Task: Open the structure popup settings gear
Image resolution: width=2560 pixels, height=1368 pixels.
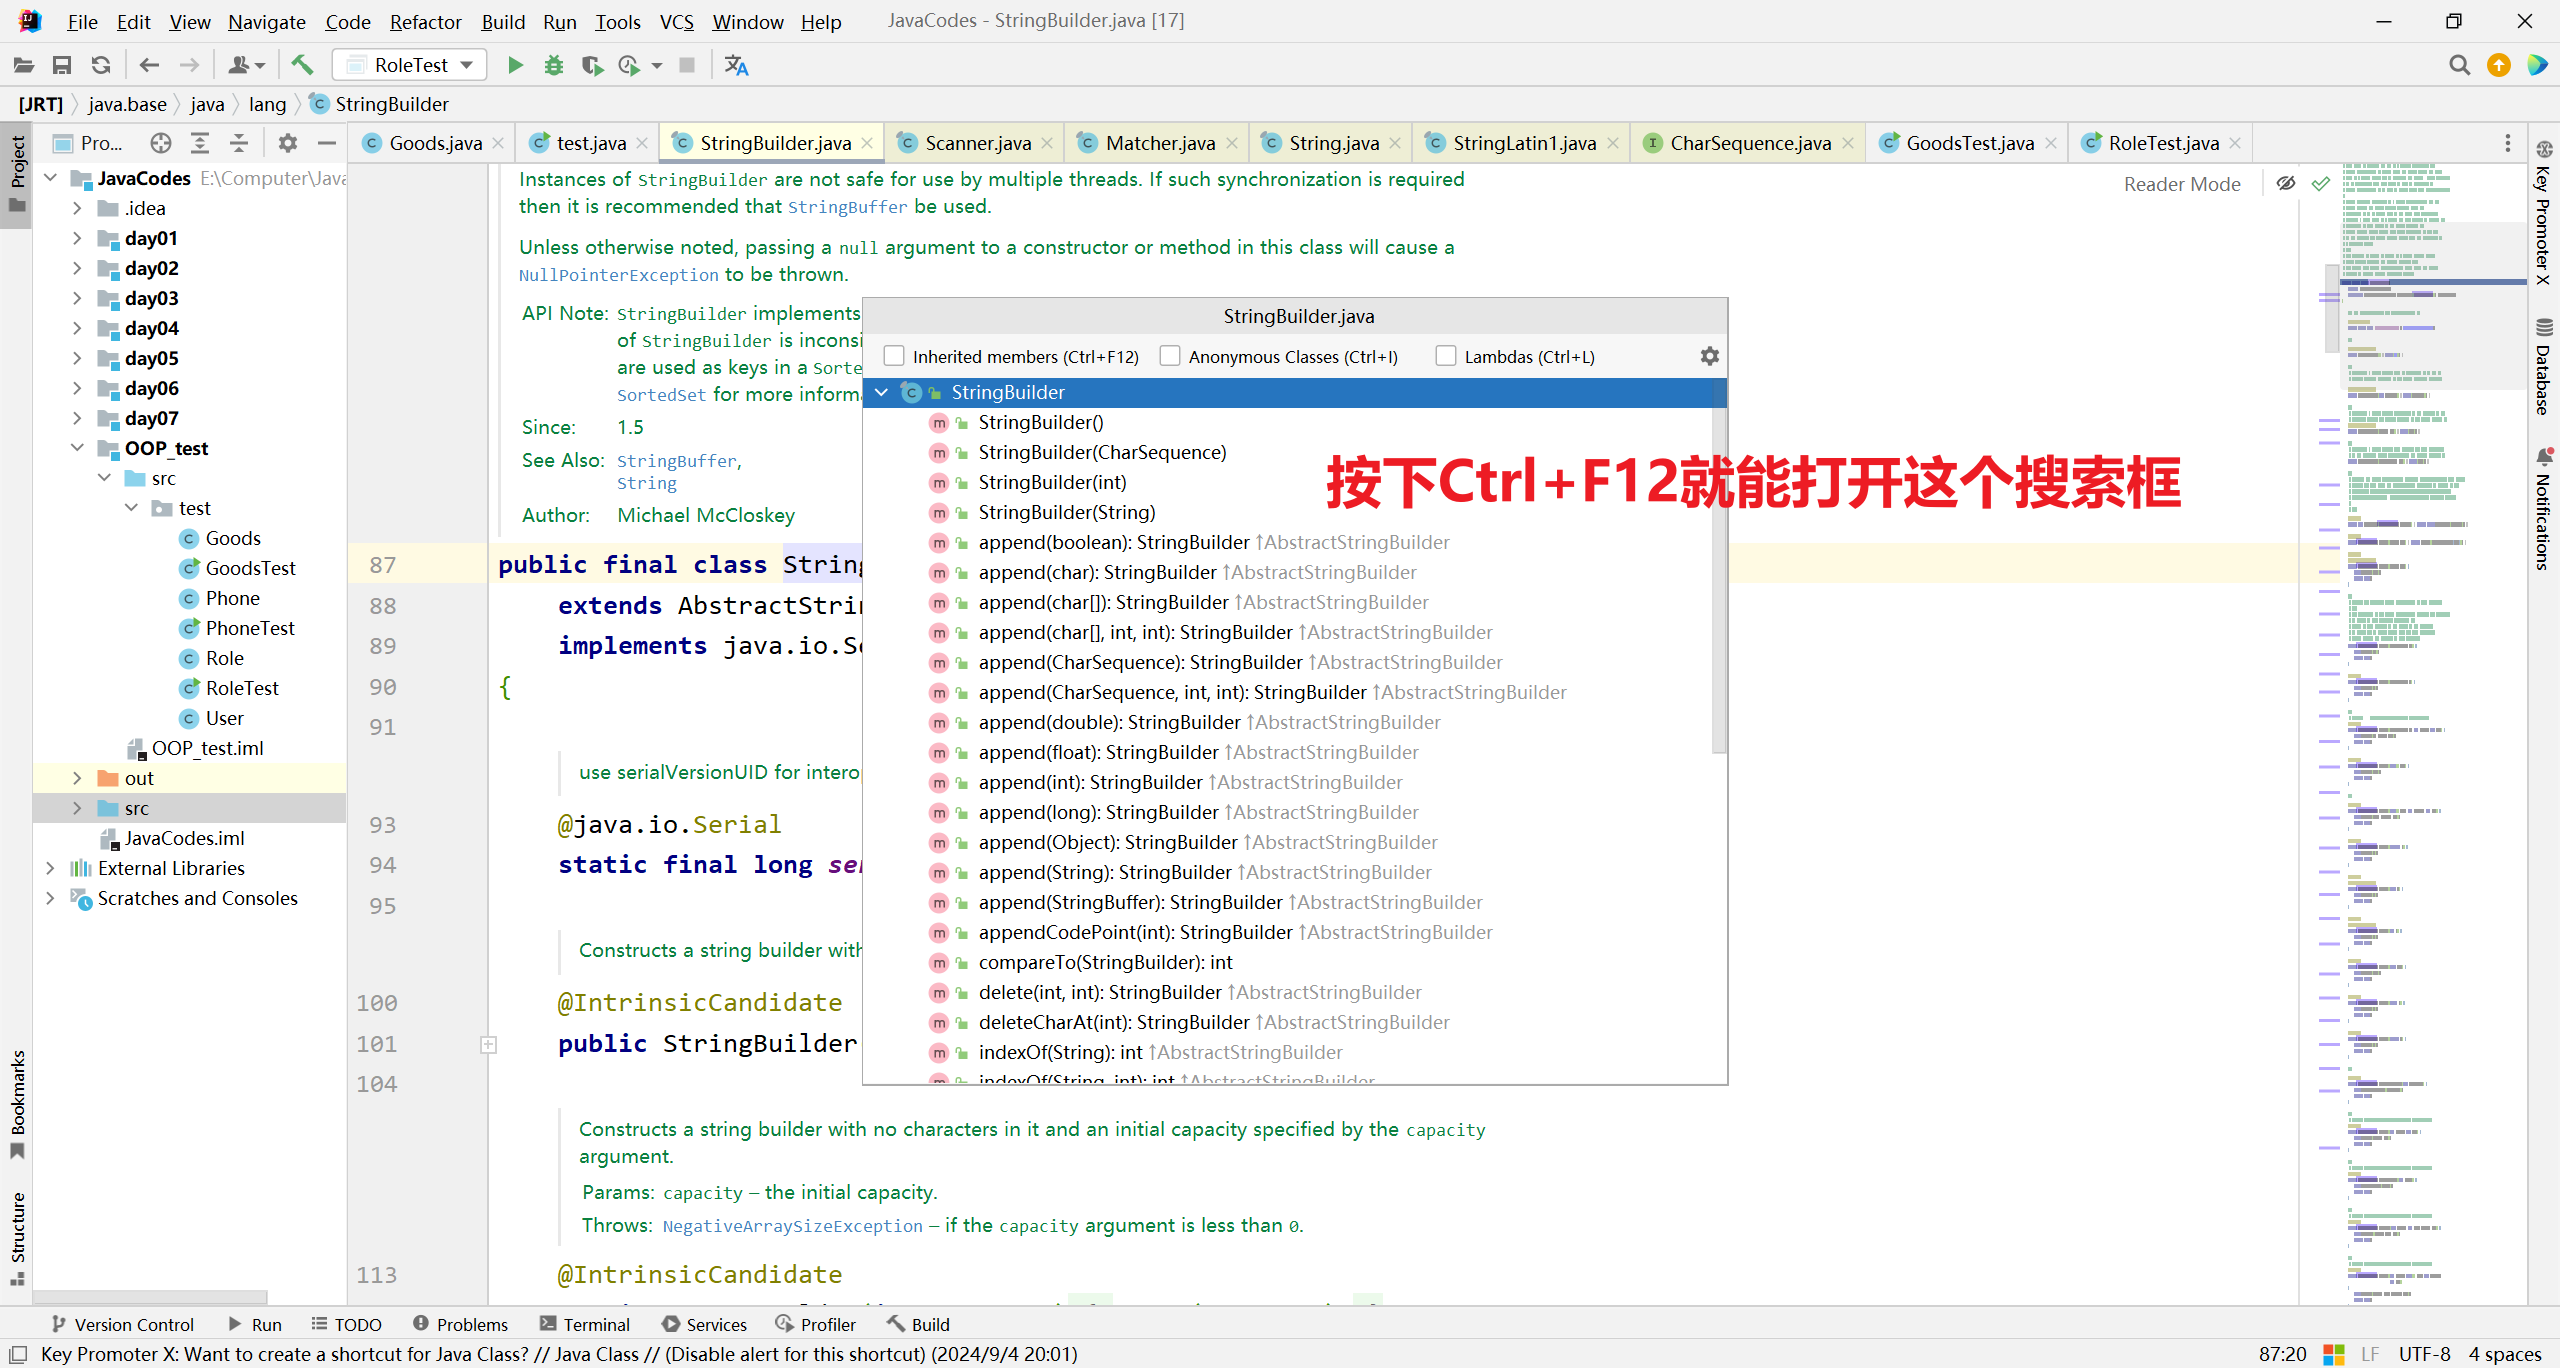Action: pos(1709,356)
